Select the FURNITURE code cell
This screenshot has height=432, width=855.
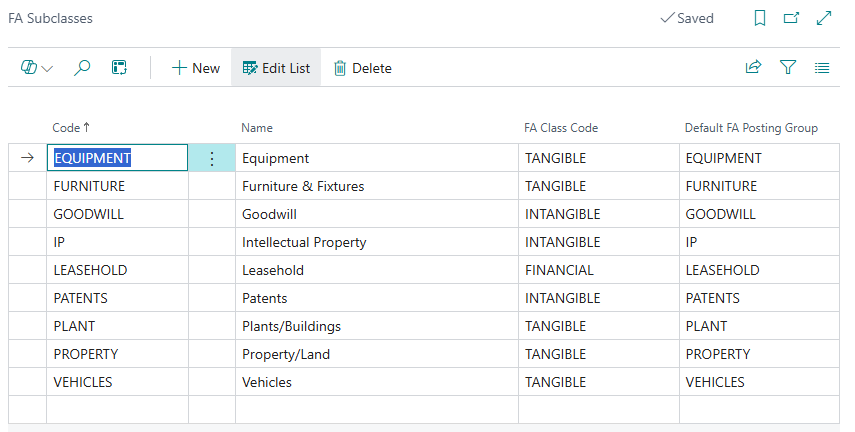[117, 186]
